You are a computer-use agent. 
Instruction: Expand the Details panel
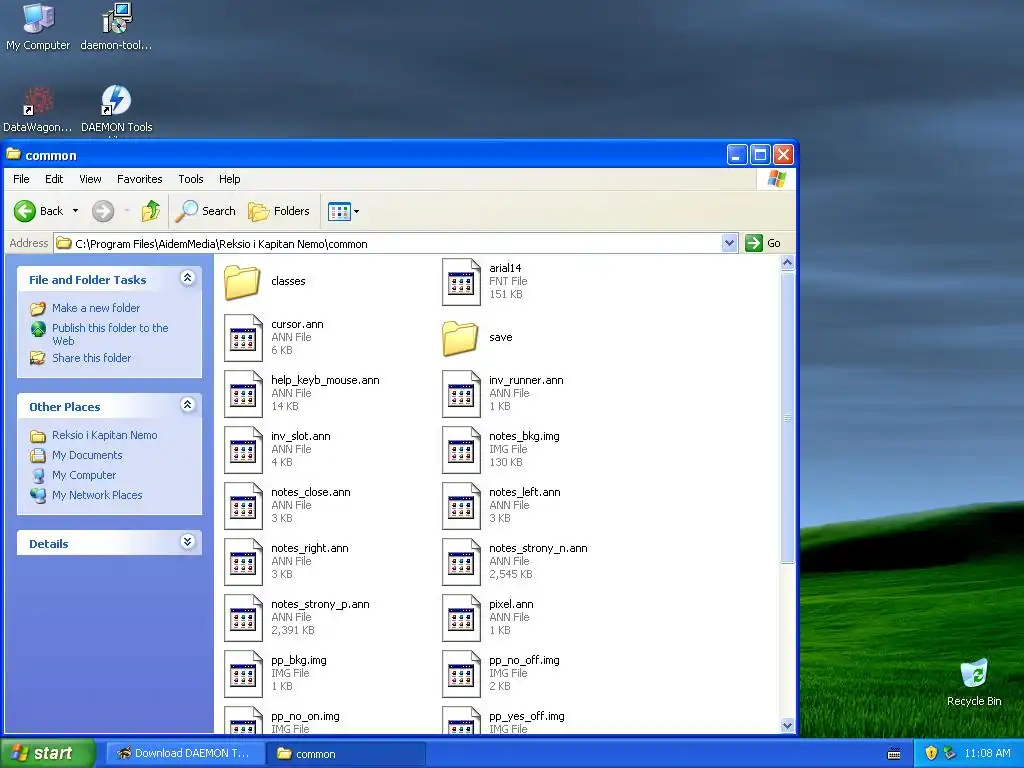tap(187, 542)
